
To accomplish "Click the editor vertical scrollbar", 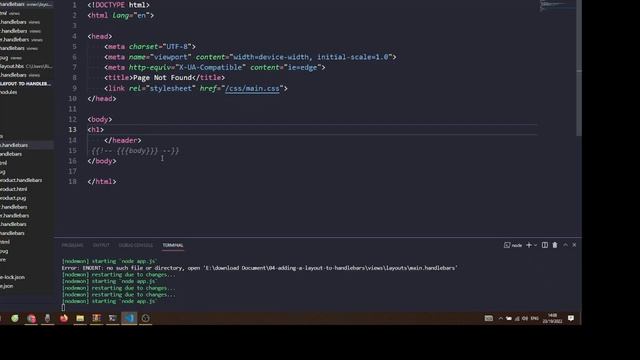I will (x=579, y=67).
